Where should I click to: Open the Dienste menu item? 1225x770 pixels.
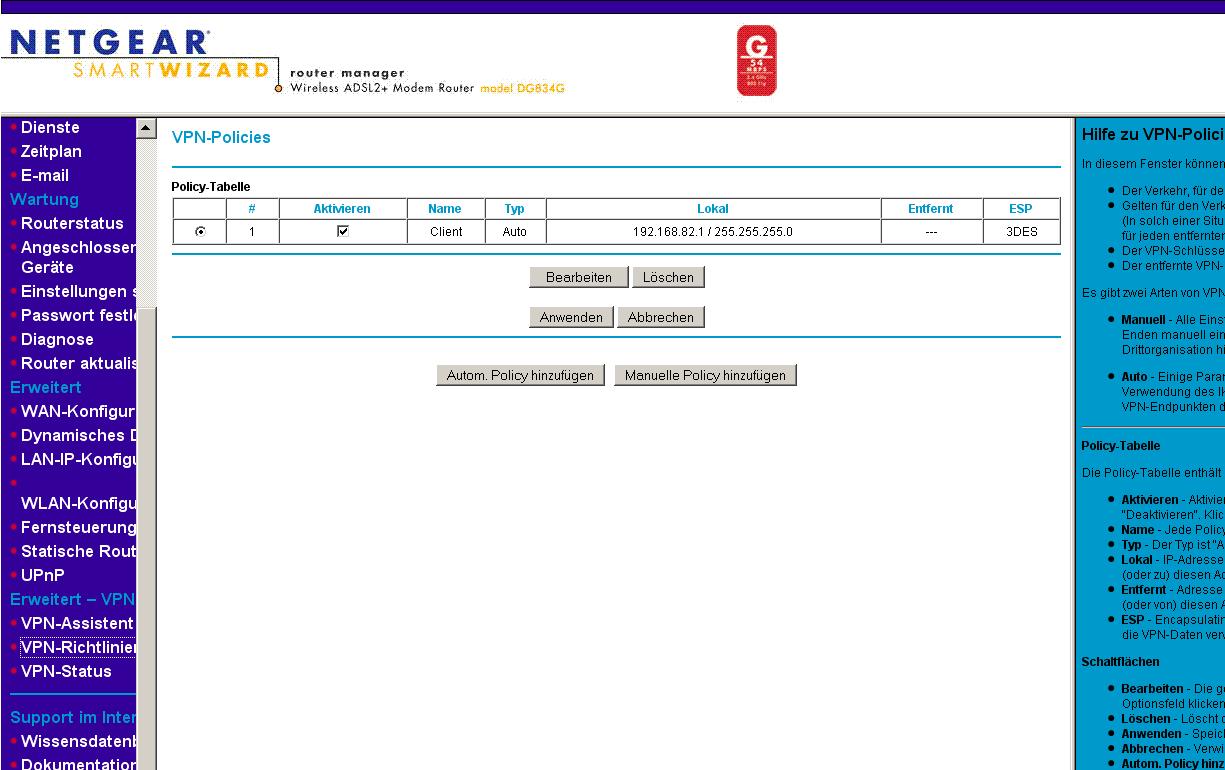click(50, 127)
